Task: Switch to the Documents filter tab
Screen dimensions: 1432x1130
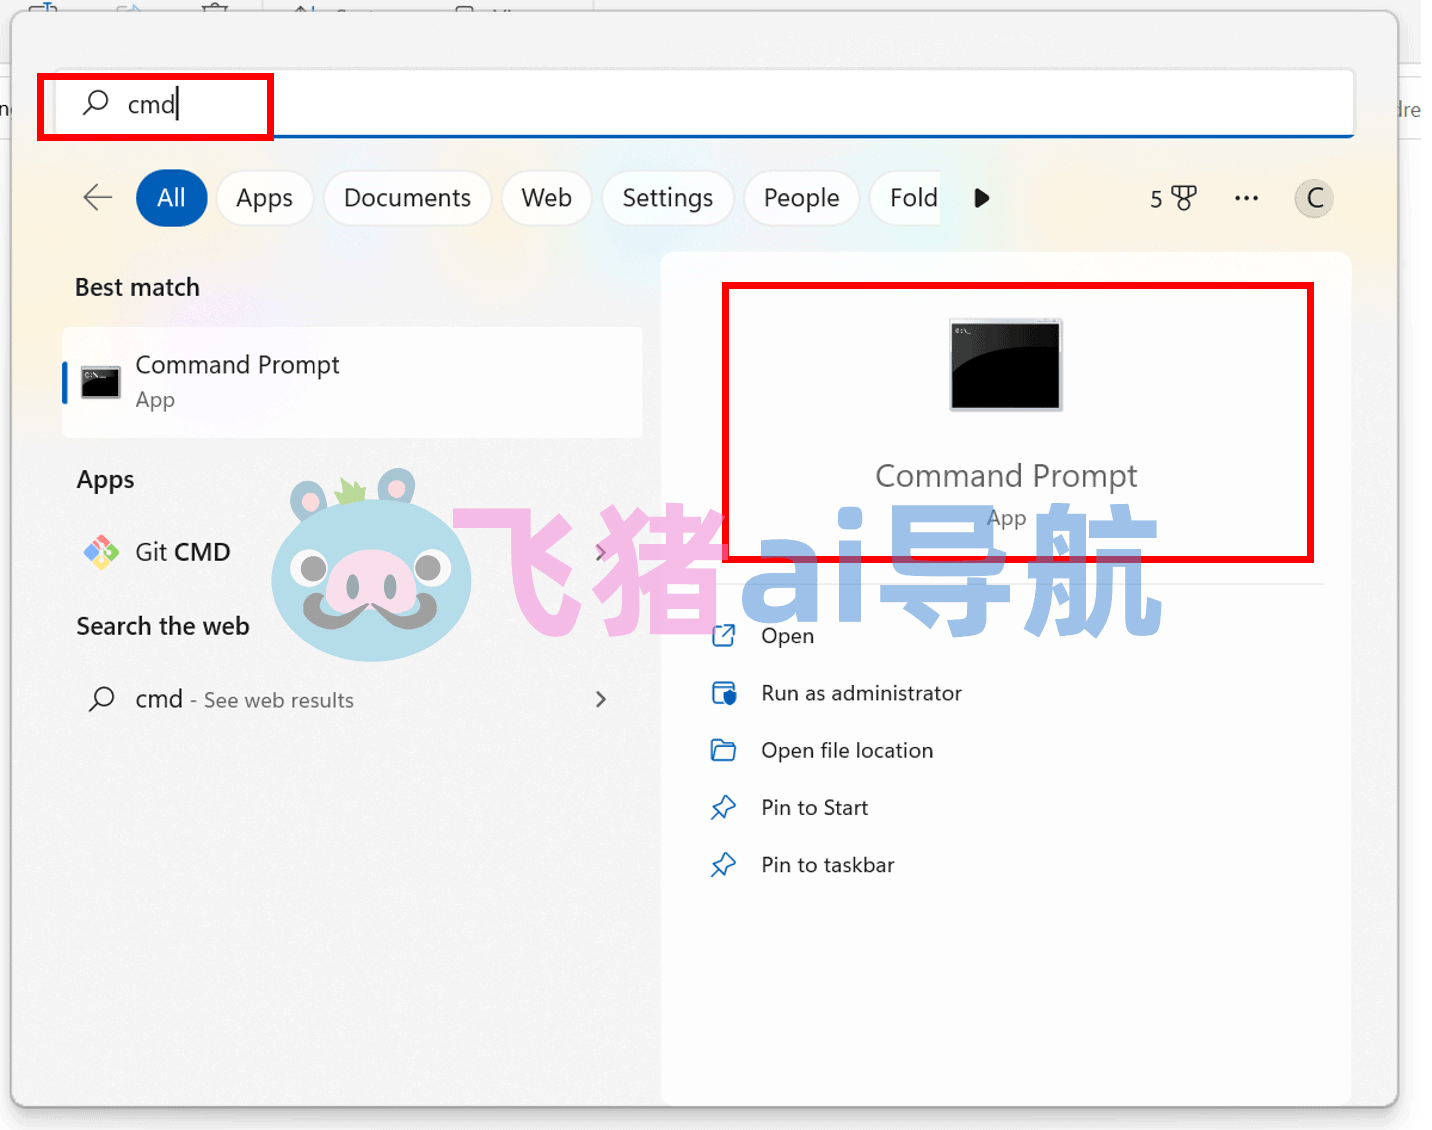Action: pyautogui.click(x=407, y=198)
